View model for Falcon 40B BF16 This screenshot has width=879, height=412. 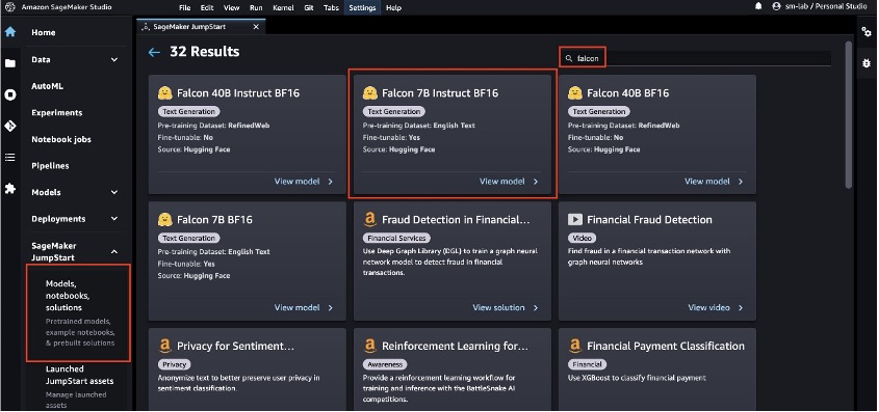(x=707, y=182)
